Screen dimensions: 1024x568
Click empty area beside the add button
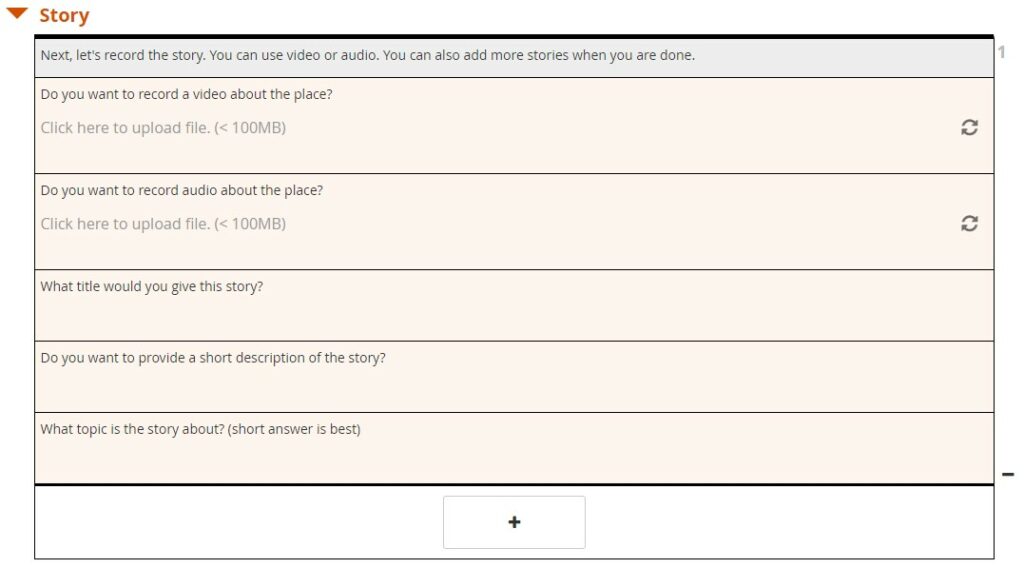point(784,522)
